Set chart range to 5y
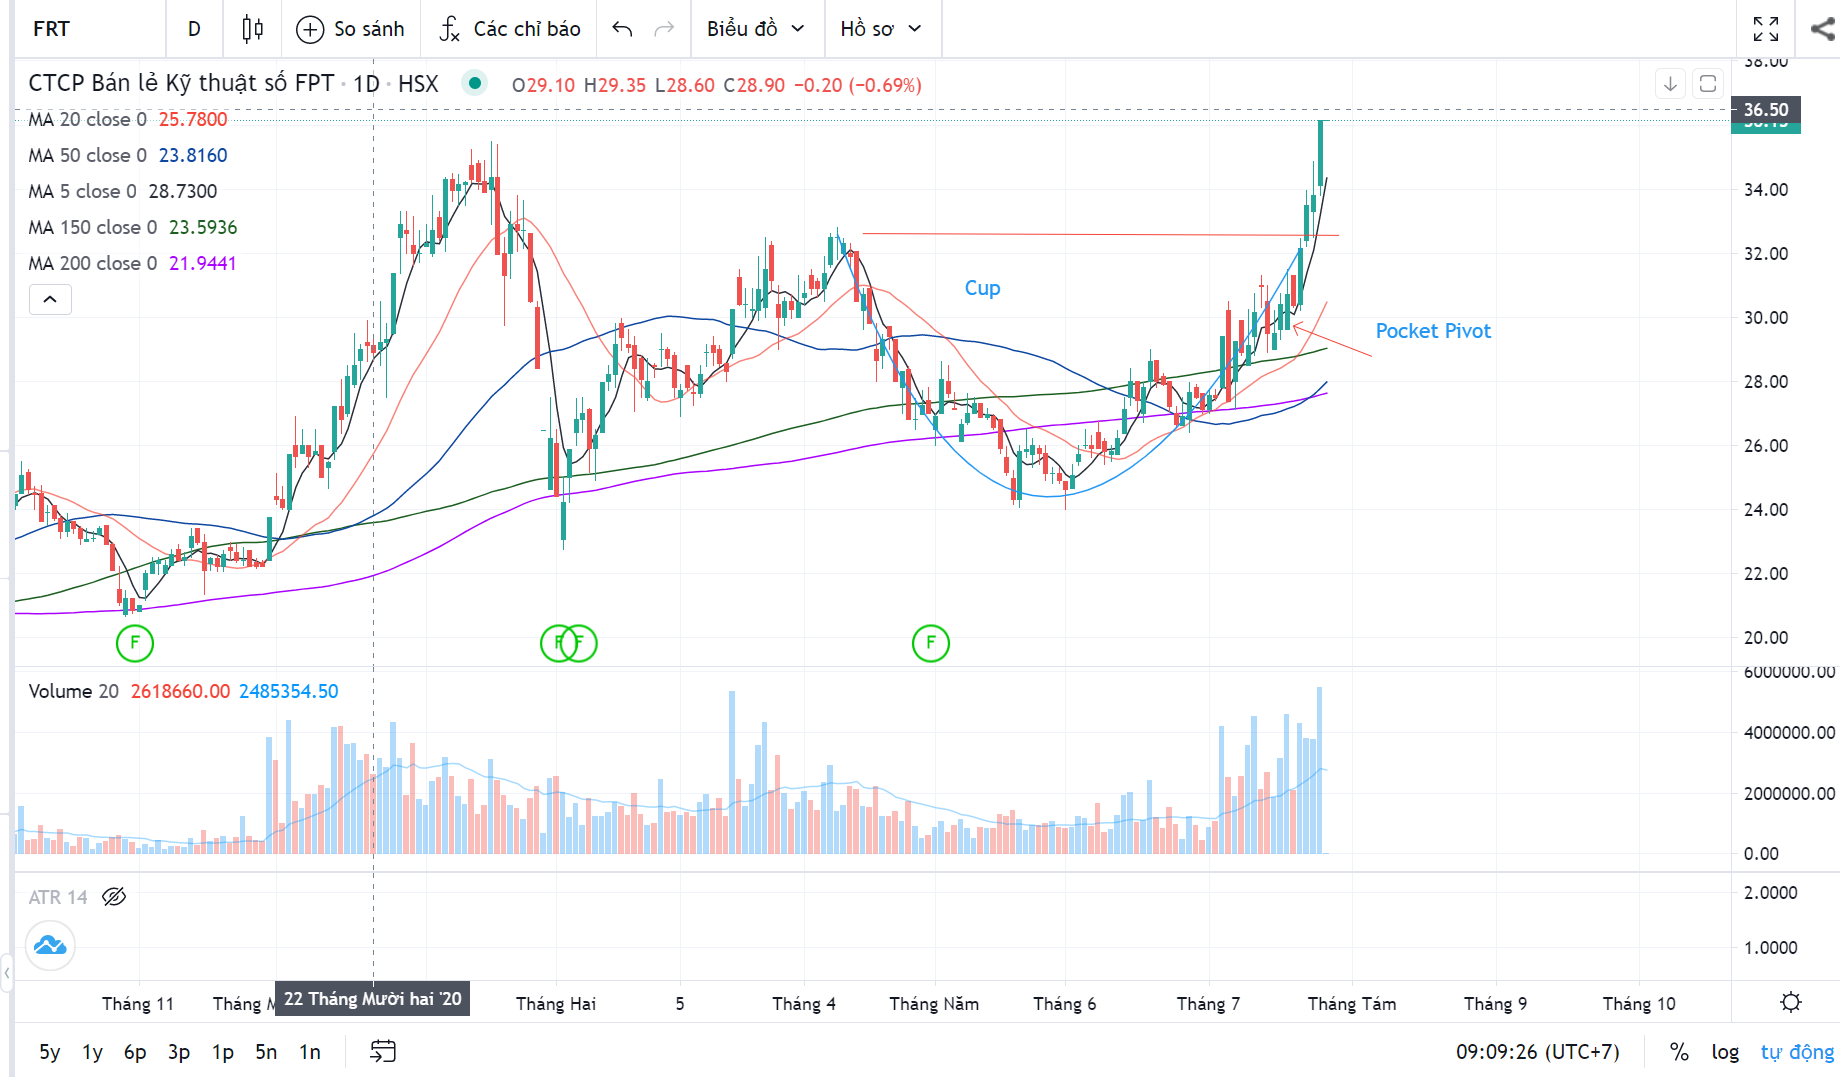 coord(49,1051)
